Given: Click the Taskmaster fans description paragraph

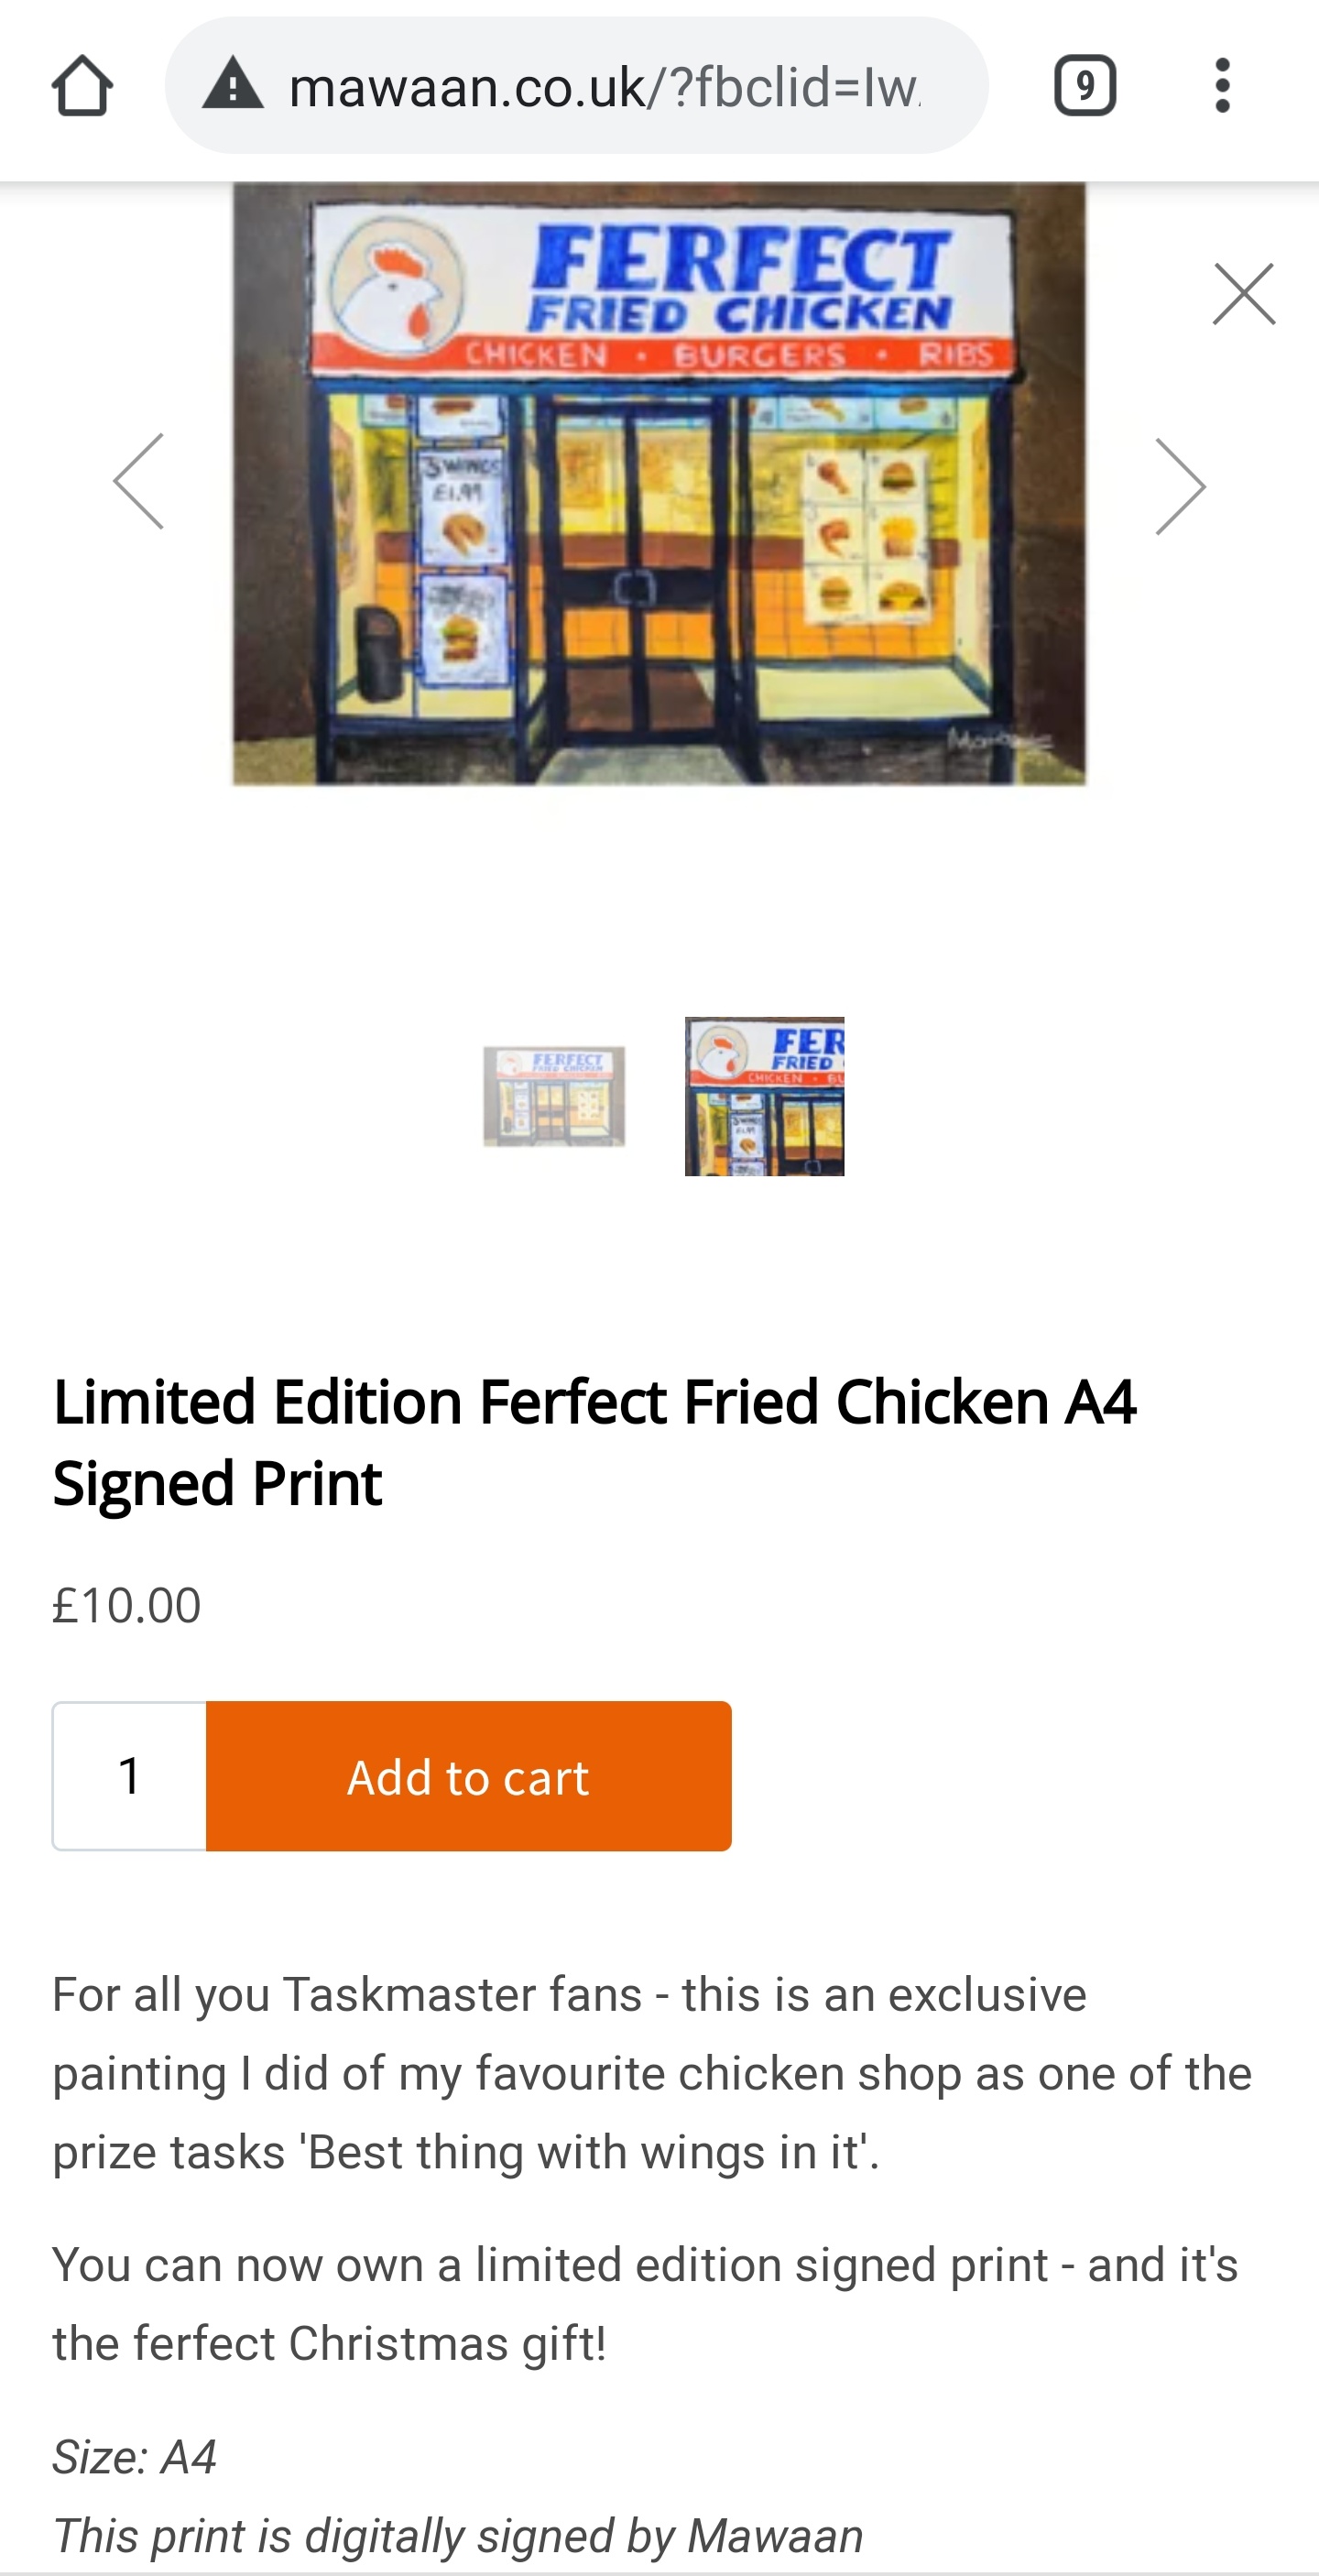Looking at the screenshot, I should 652,2072.
